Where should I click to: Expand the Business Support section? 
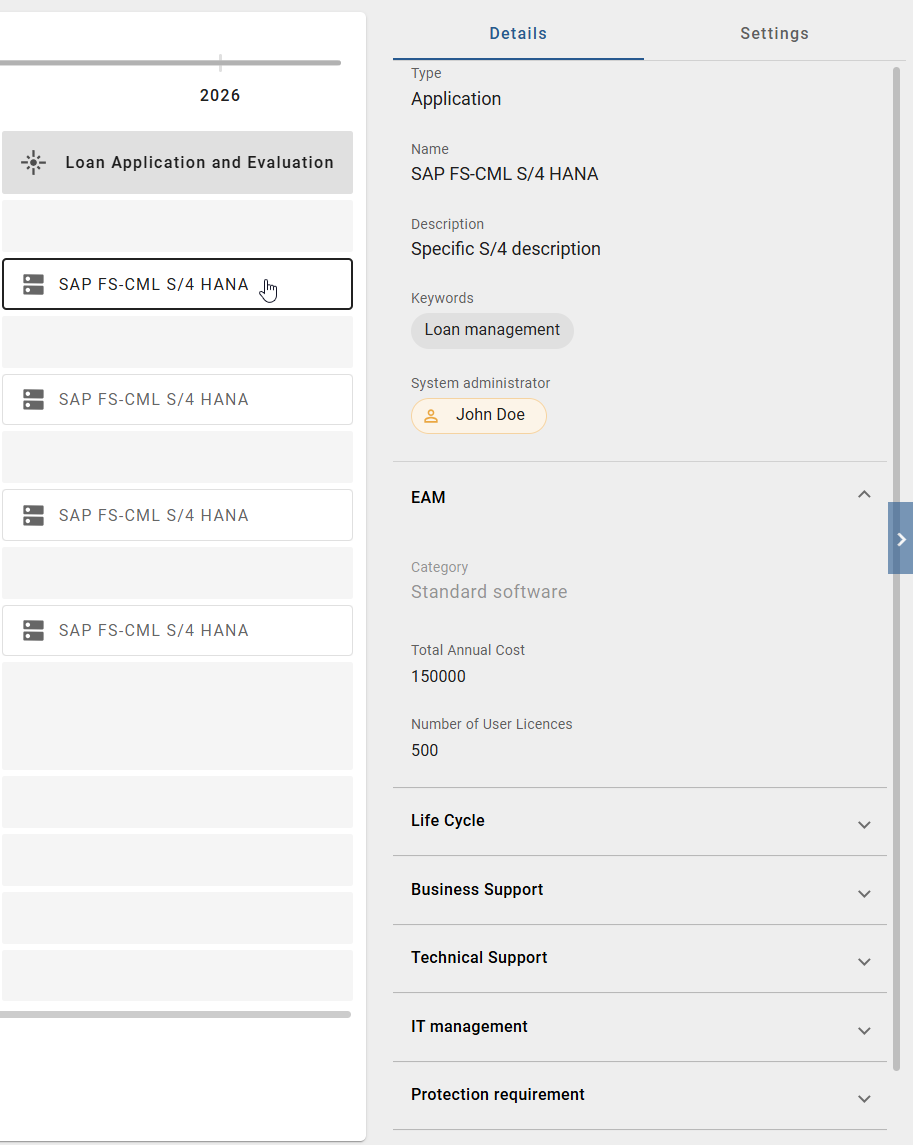[864, 893]
